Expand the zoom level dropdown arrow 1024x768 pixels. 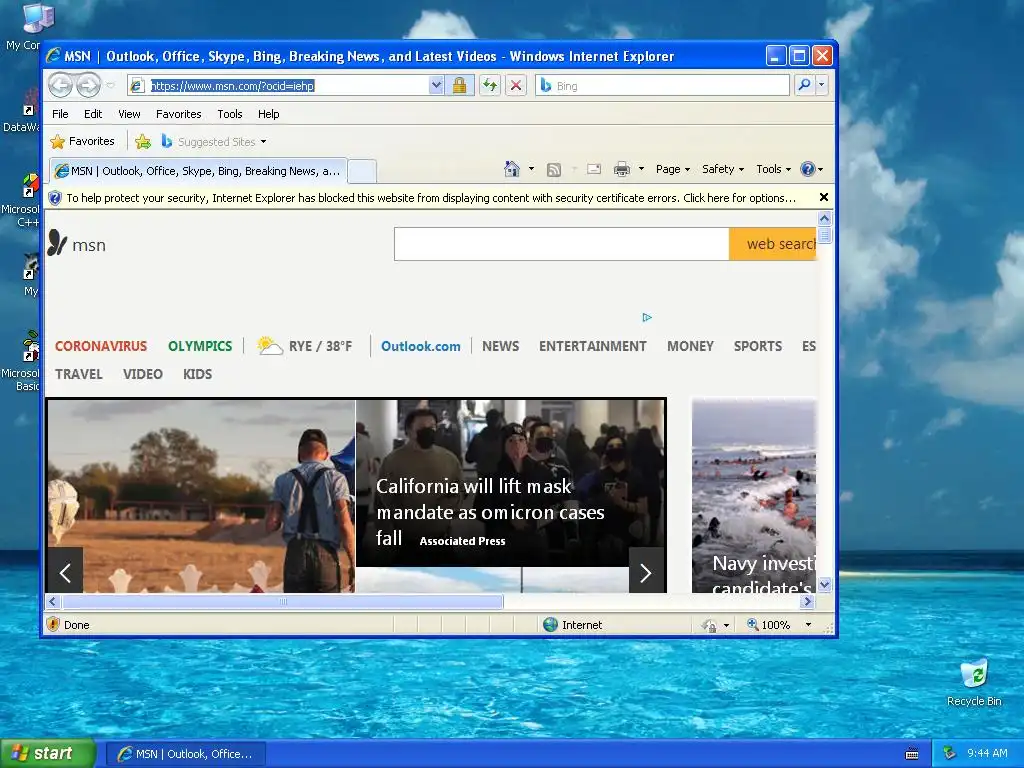808,625
